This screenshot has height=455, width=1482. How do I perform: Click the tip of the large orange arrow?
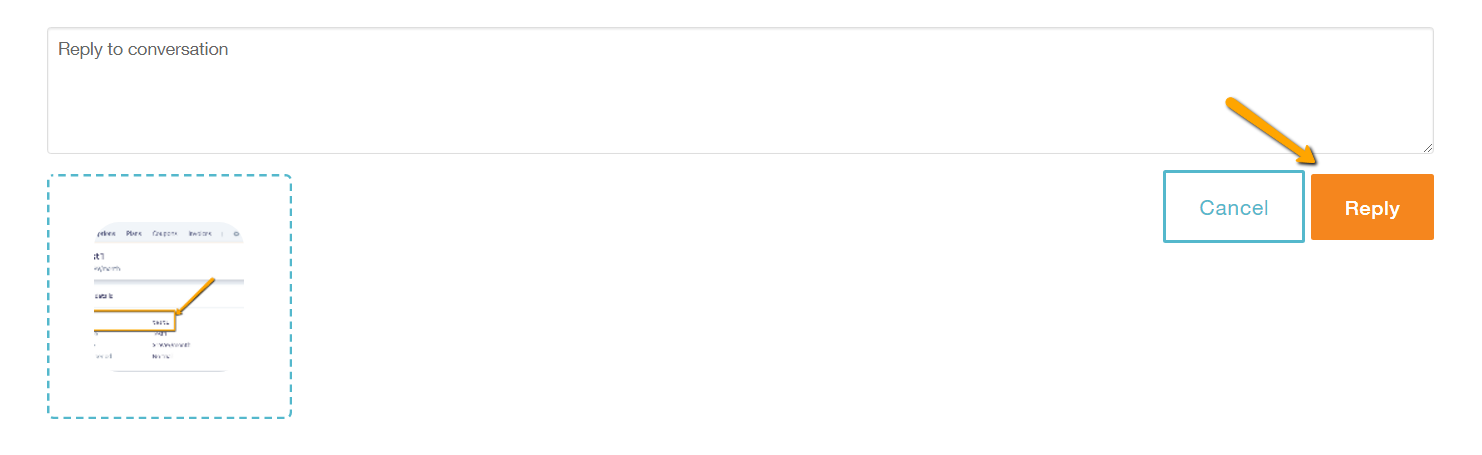point(1314,161)
